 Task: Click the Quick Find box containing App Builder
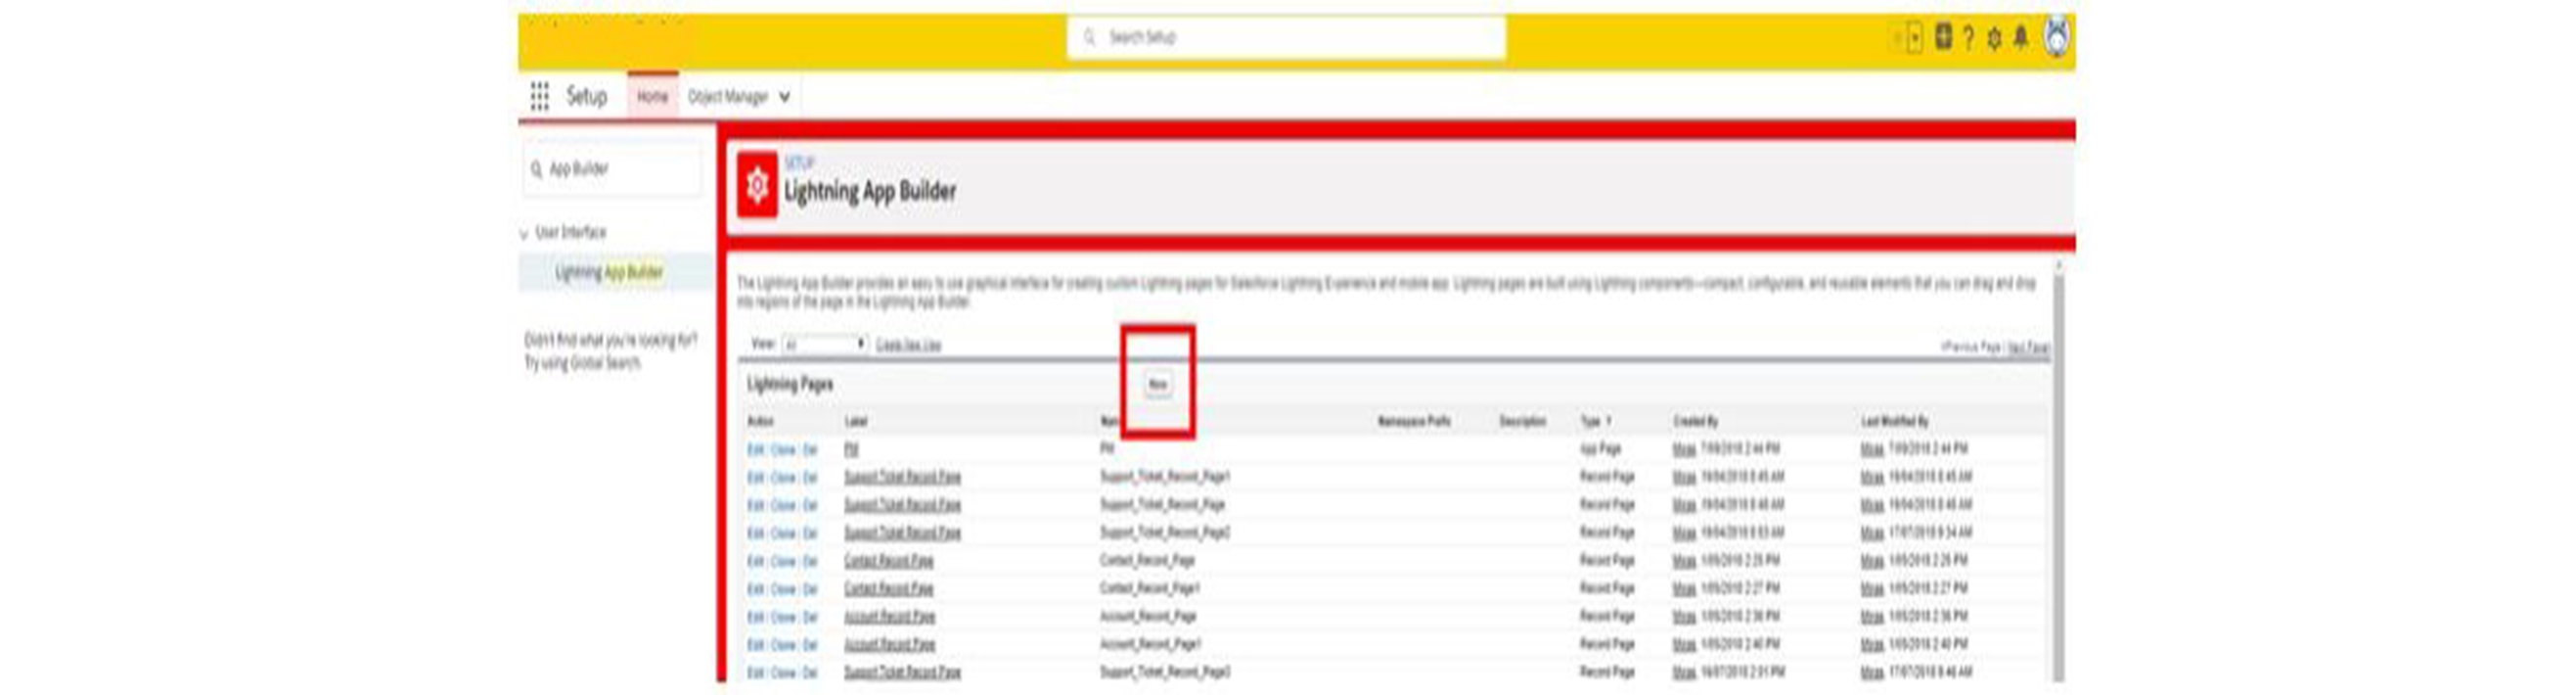pos(613,169)
